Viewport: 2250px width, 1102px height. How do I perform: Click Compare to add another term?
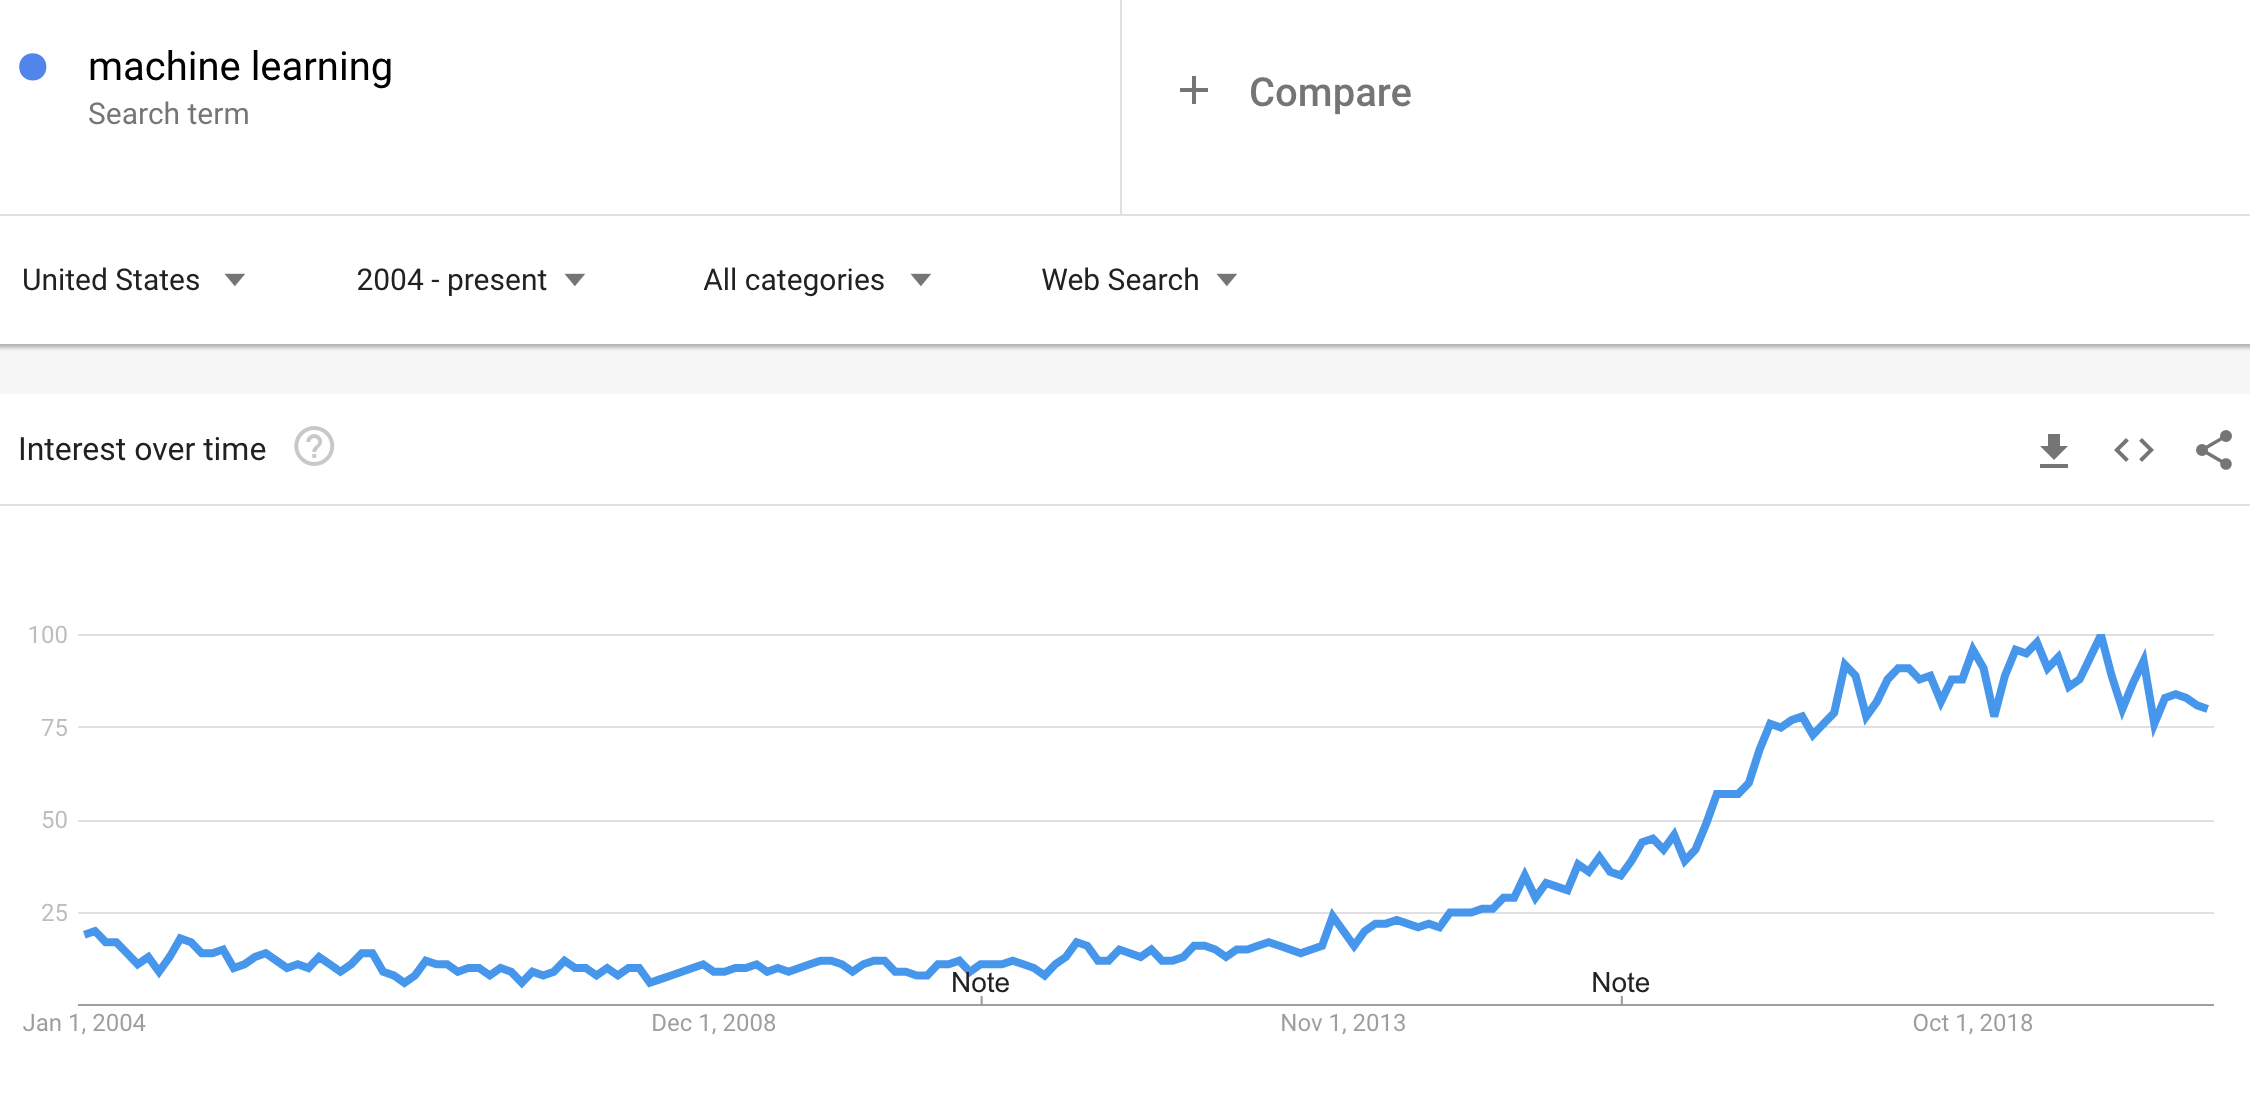pos(1328,91)
